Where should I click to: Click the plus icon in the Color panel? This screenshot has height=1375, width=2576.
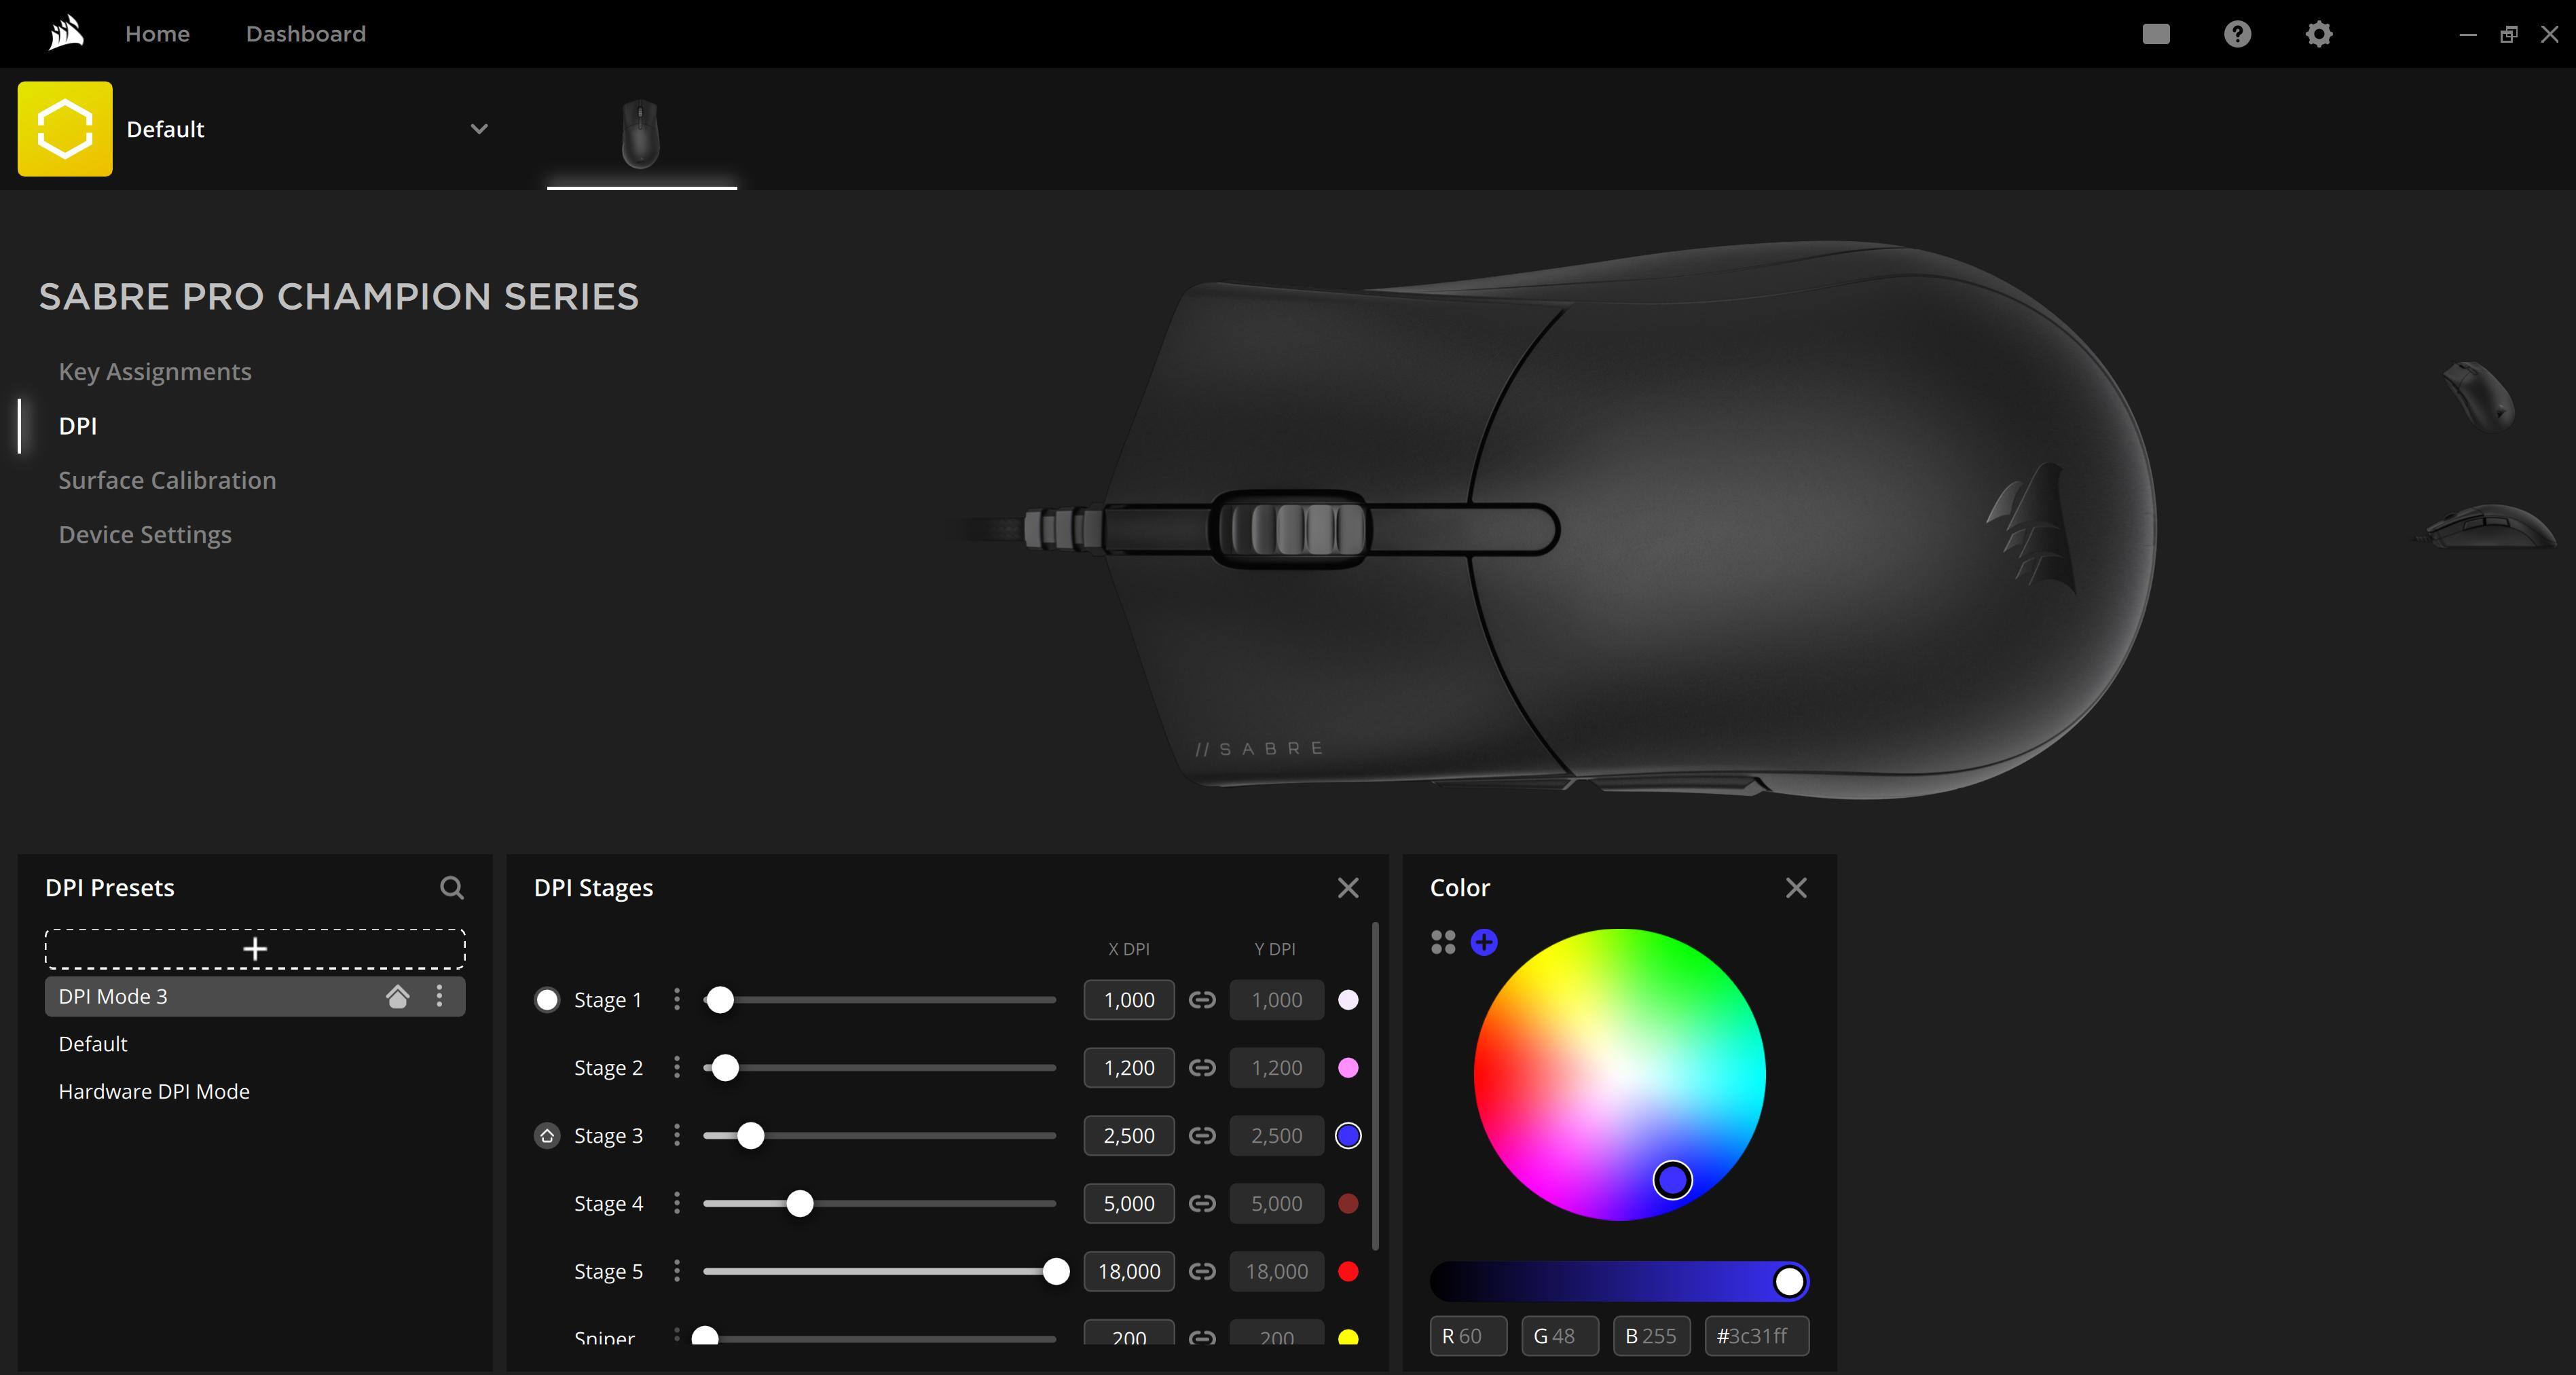[x=1483, y=942]
